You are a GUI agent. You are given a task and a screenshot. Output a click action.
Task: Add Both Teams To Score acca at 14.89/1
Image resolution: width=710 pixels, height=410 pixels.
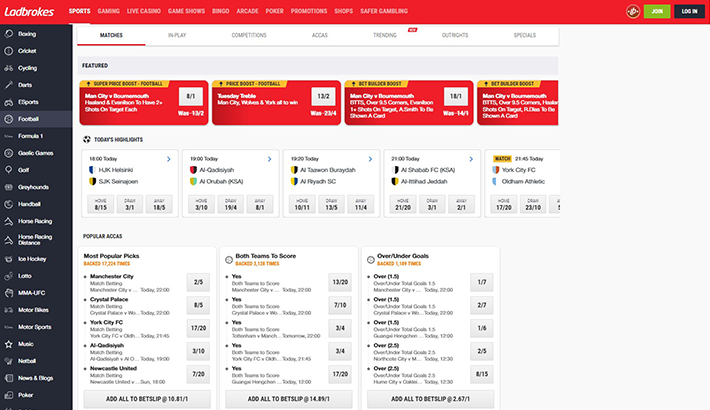[289, 399]
